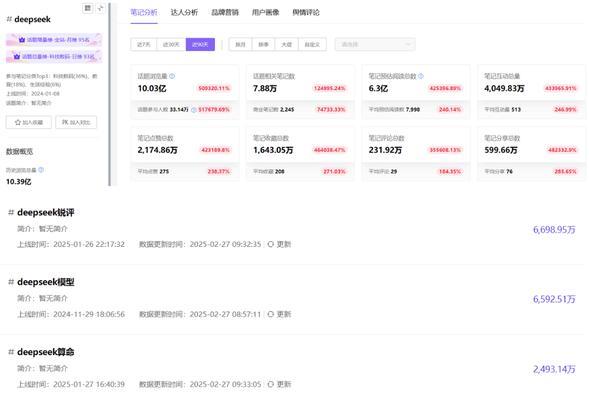Click the second purple ranking badge
Screen dimensions: 589x400
pyautogui.click(x=54, y=56)
